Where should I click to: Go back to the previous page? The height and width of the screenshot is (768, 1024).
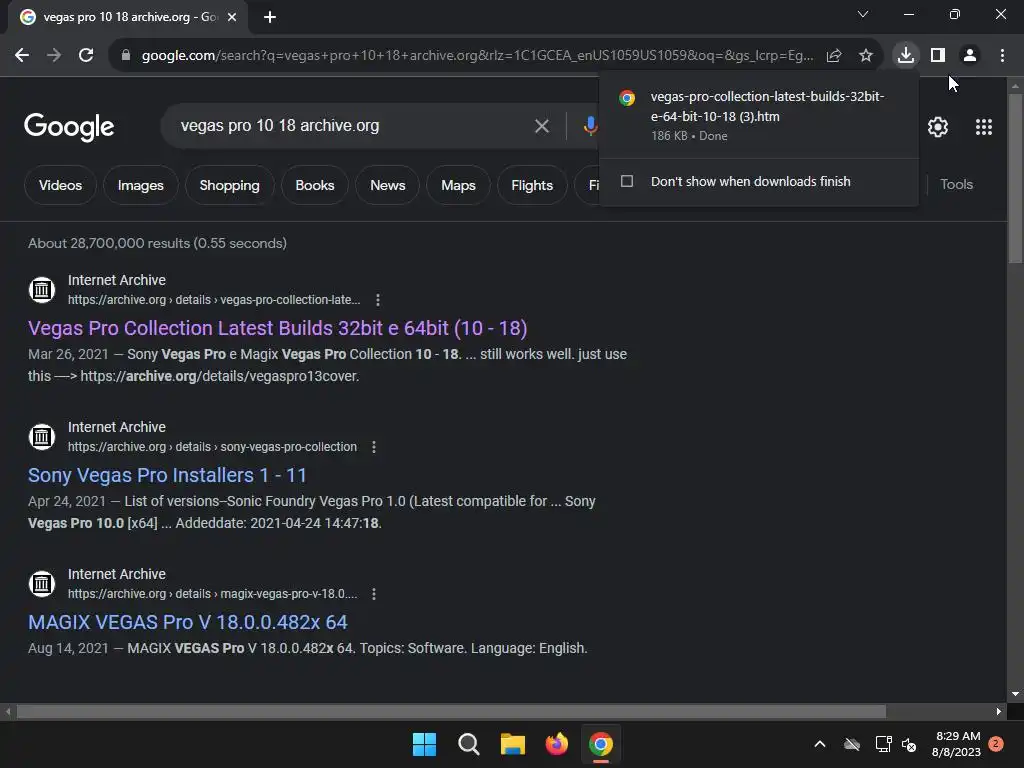tap(22, 56)
